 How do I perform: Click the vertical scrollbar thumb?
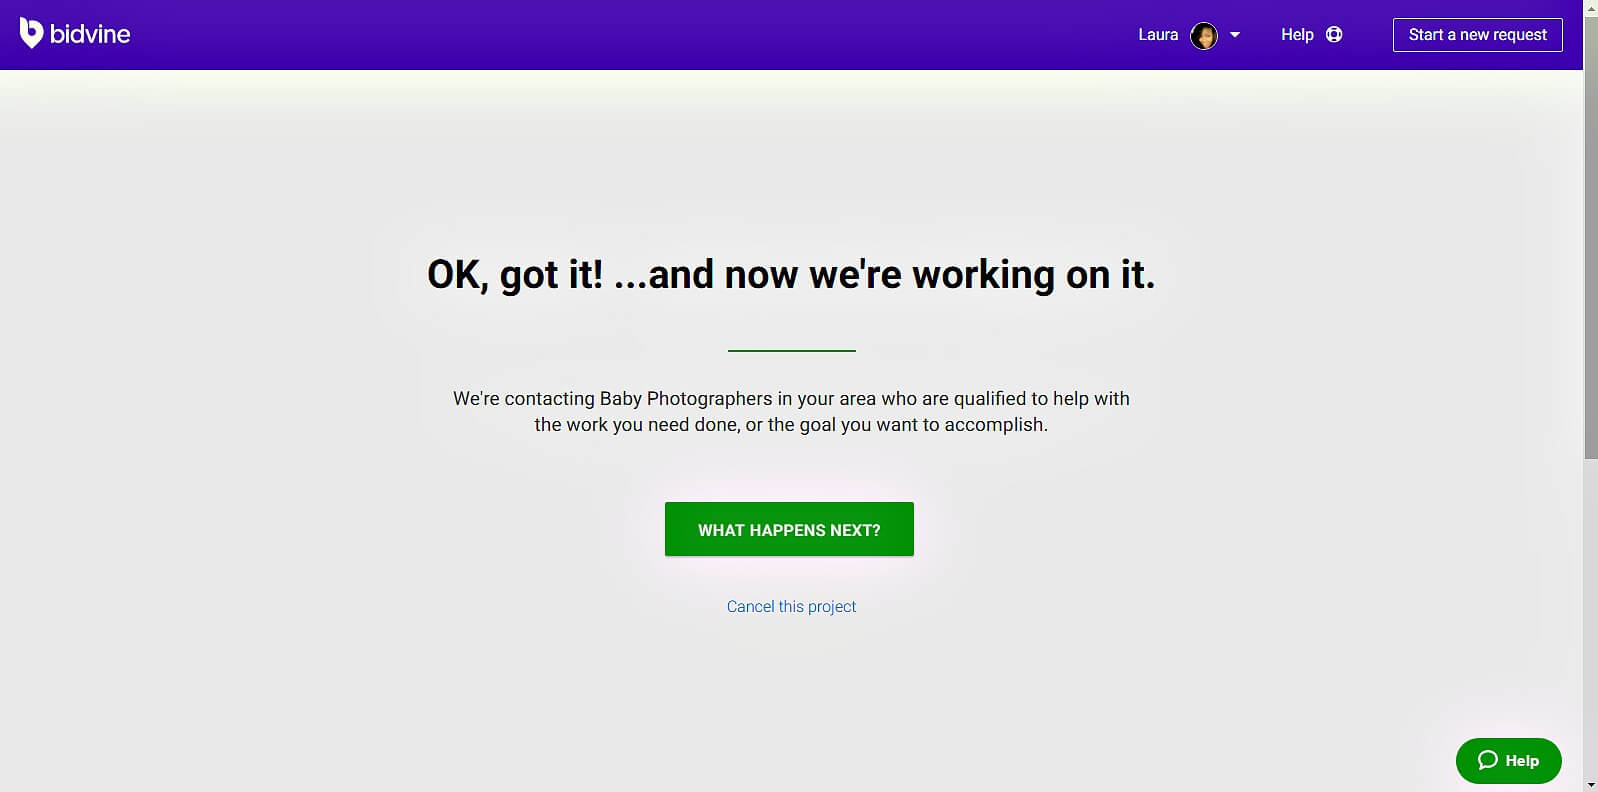[x=1590, y=237]
